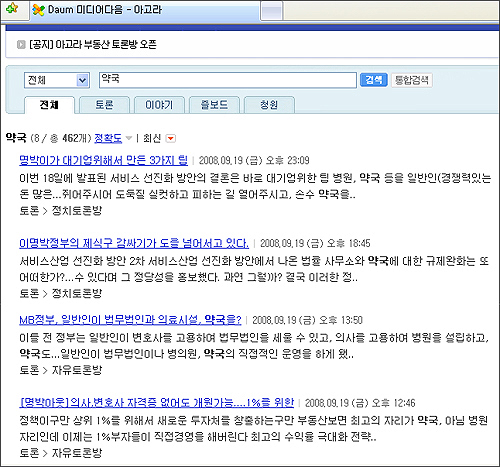The width and height of the screenshot is (500, 467).
Task: Open the 아고라 부동산 토론방 오픈 notice
Action: point(93,44)
